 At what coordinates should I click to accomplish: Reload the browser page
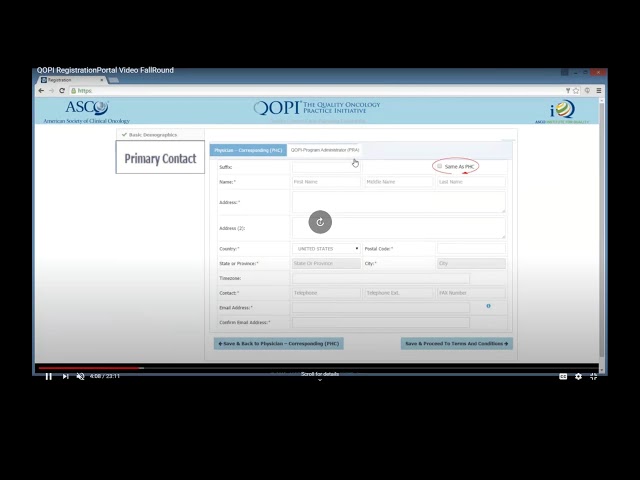point(62,91)
